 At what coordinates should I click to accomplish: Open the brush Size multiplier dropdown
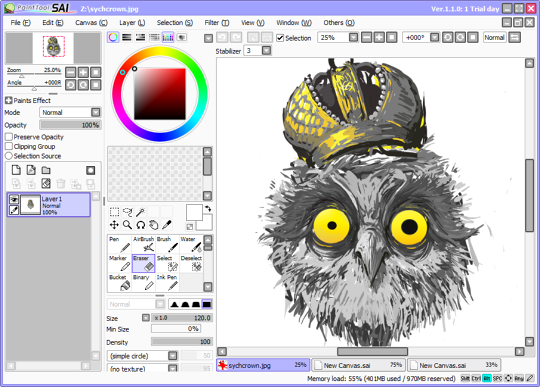click(146, 318)
